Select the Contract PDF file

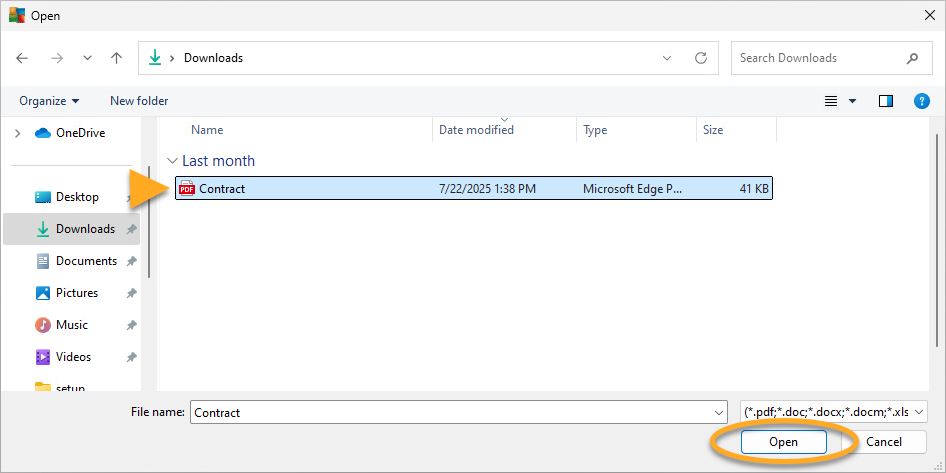[x=221, y=188]
